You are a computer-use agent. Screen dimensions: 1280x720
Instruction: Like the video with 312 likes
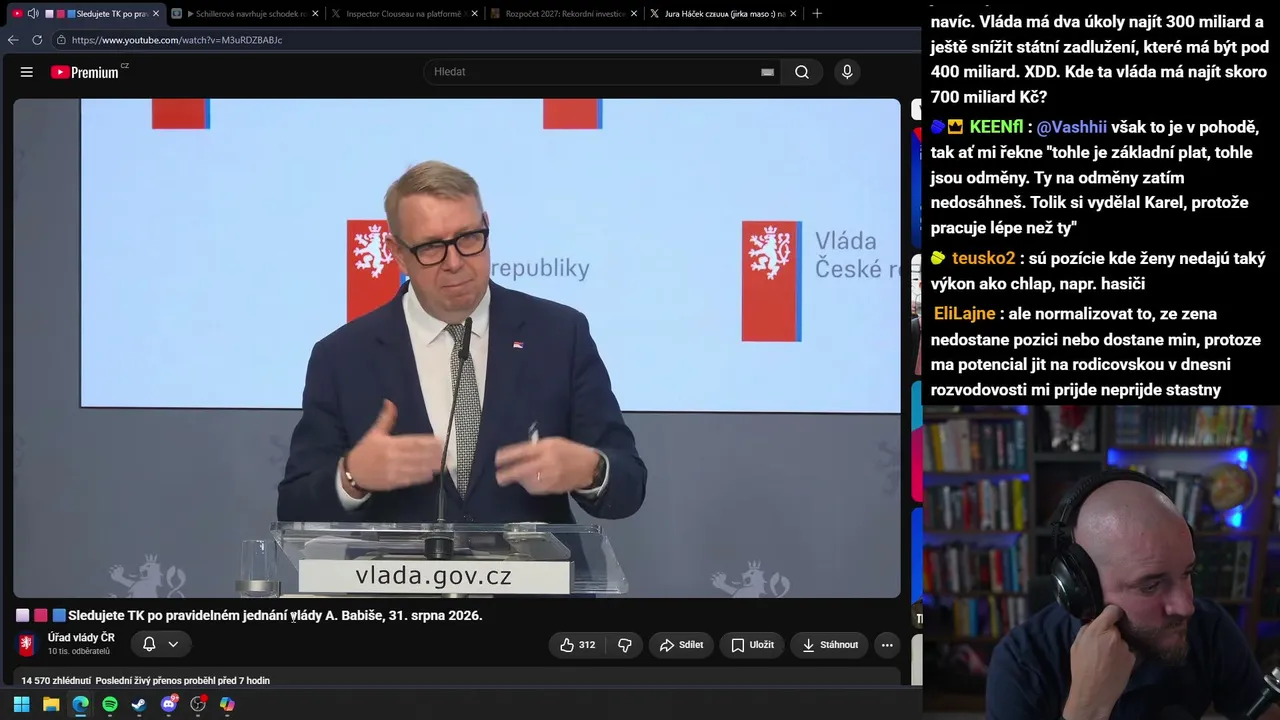coord(577,645)
